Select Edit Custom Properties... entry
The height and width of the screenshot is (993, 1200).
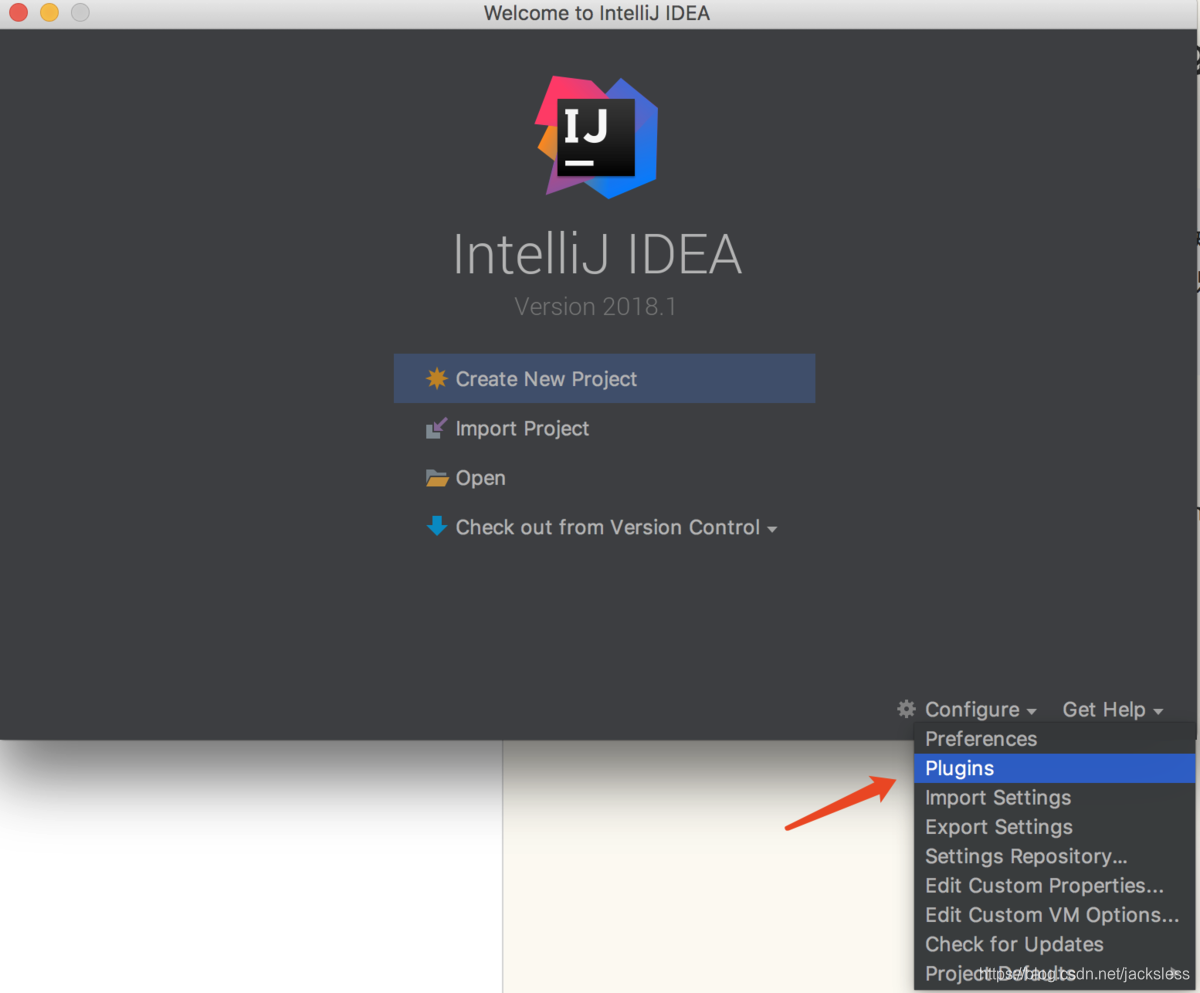pyautogui.click(x=1055, y=886)
